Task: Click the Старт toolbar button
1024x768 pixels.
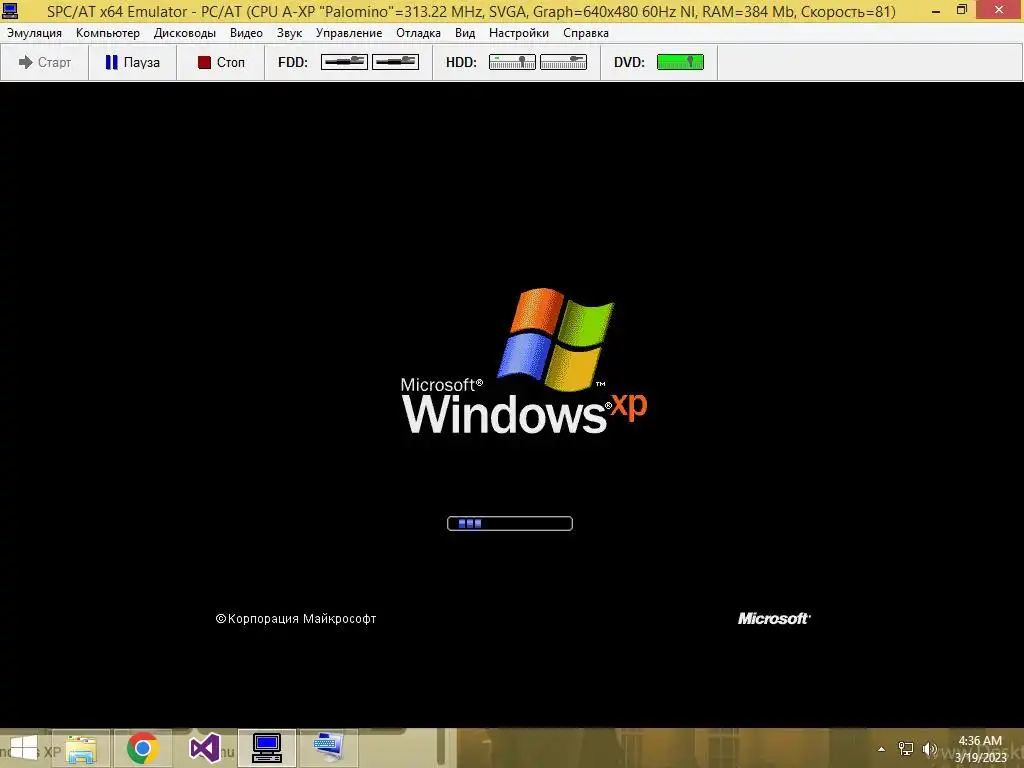Action: pyautogui.click(x=44, y=62)
